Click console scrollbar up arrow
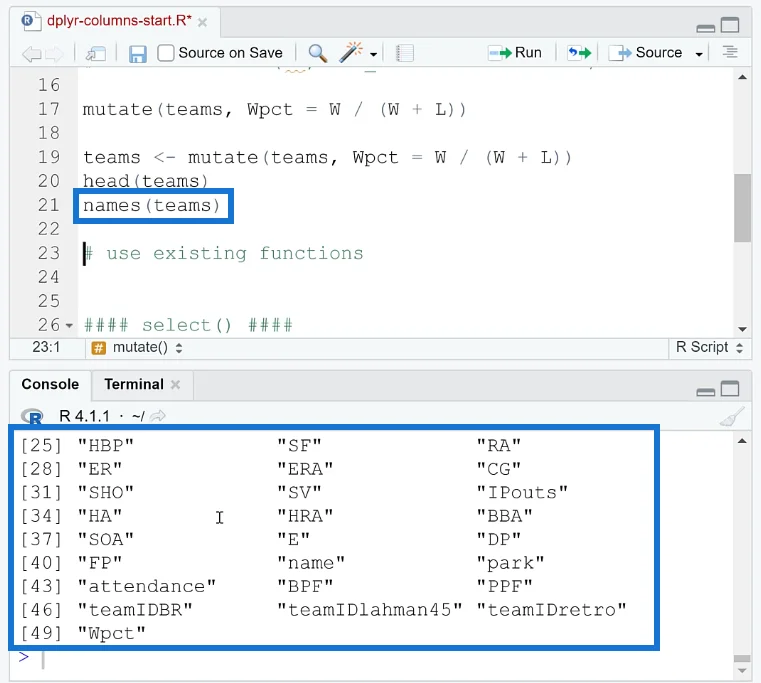This screenshot has height=683, width=761. (x=742, y=441)
